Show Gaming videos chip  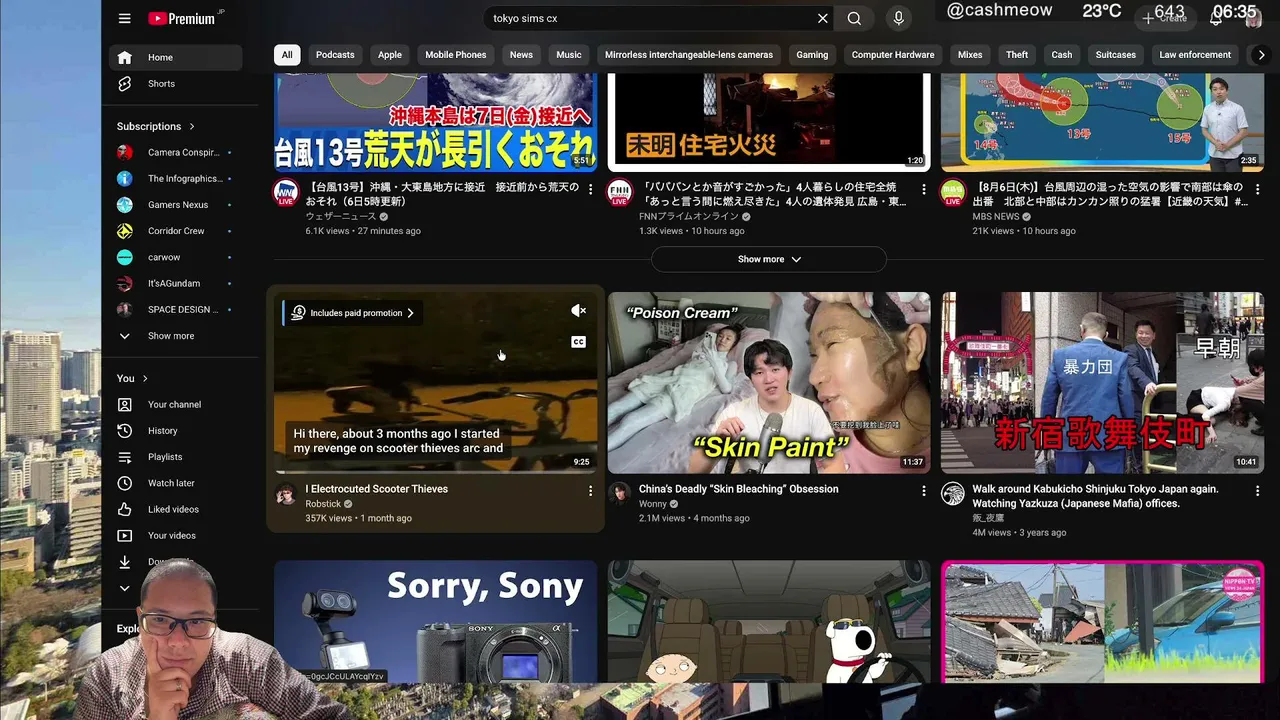(812, 55)
